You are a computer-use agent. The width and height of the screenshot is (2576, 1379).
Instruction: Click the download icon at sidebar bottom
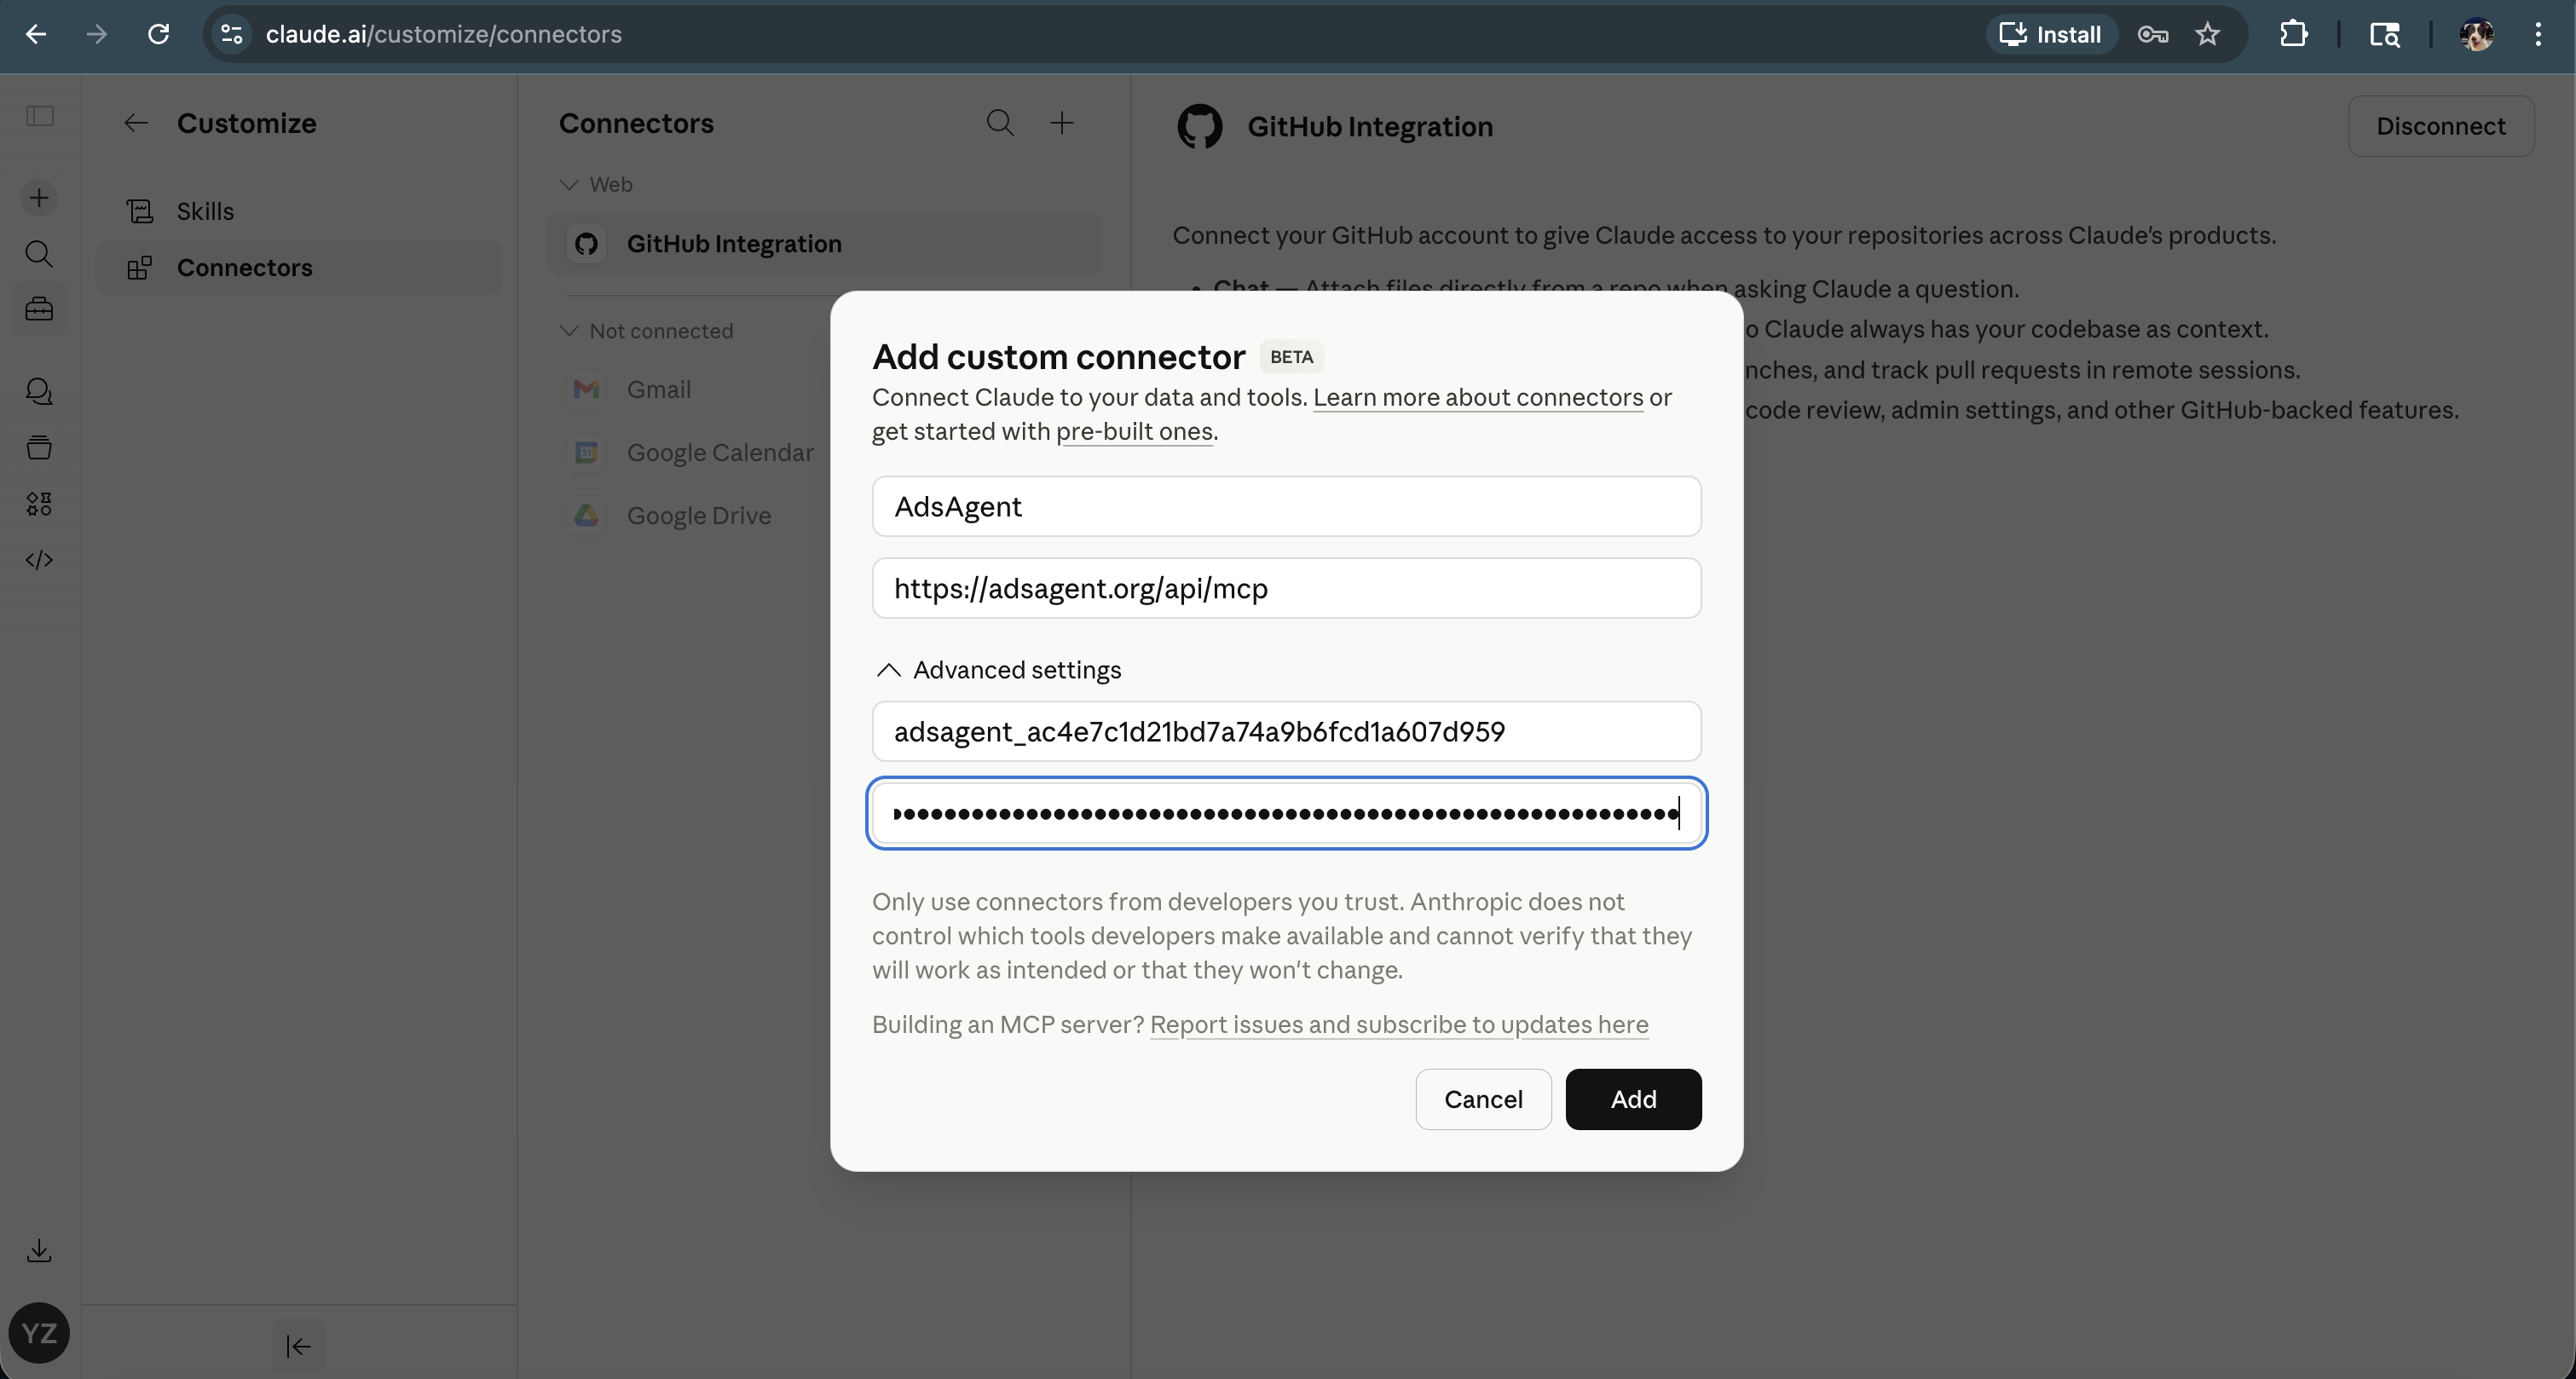point(39,1250)
